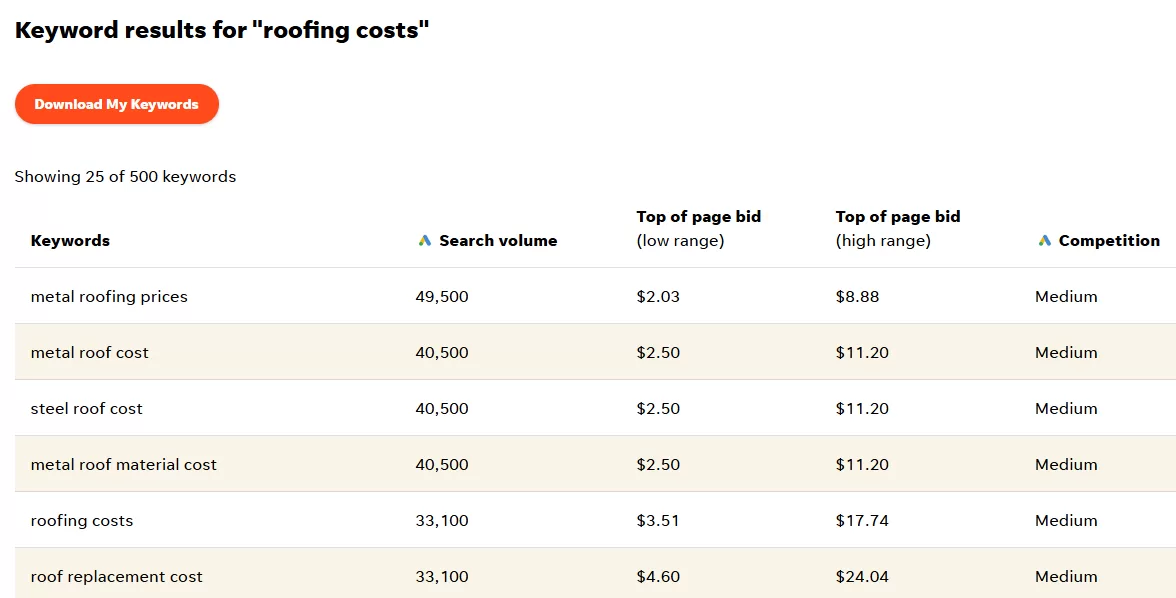This screenshot has width=1176, height=598.
Task: Click the $24.04 high range bid
Action: pos(862,577)
